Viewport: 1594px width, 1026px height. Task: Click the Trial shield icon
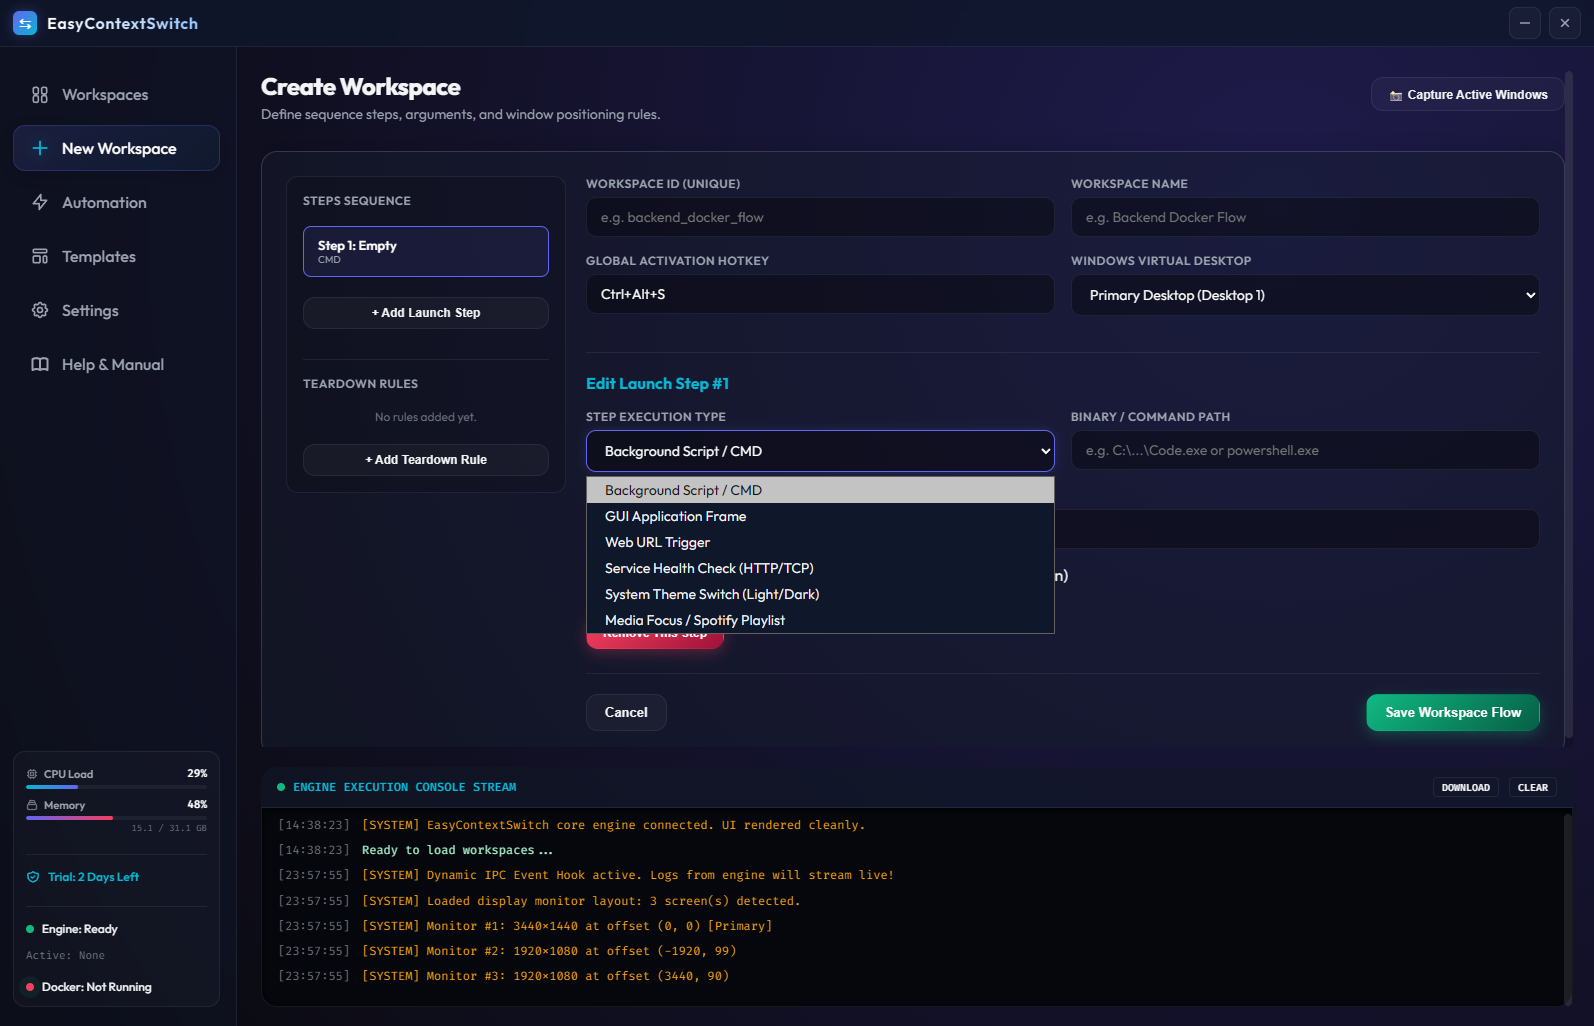point(33,877)
